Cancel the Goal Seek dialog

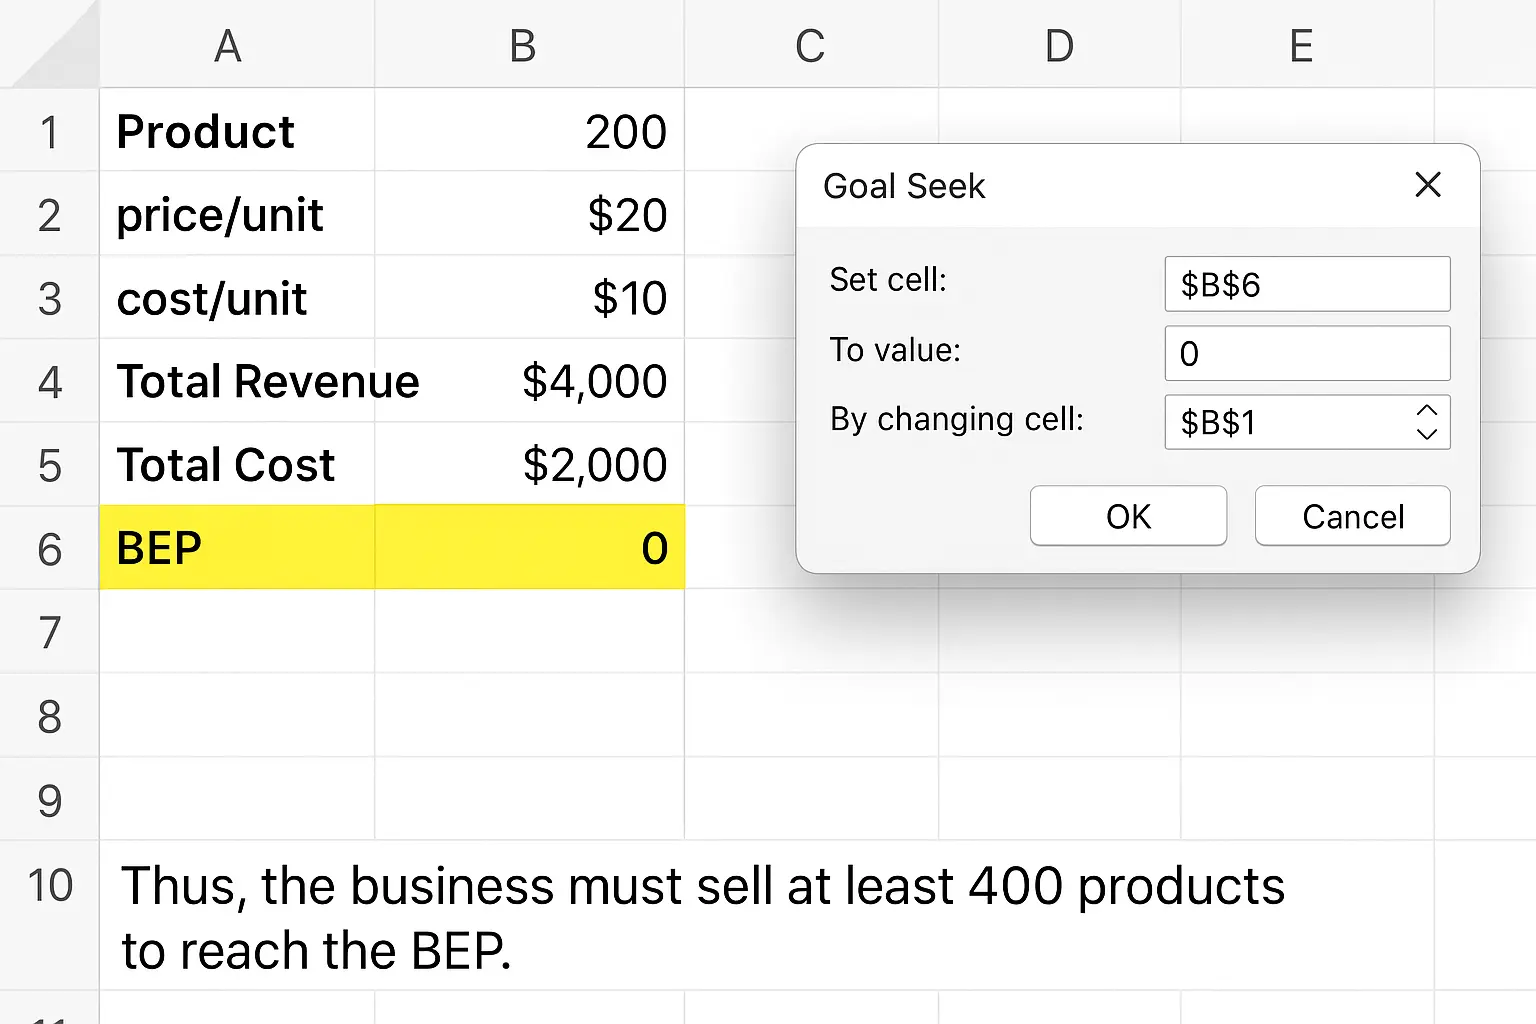pyautogui.click(x=1352, y=516)
